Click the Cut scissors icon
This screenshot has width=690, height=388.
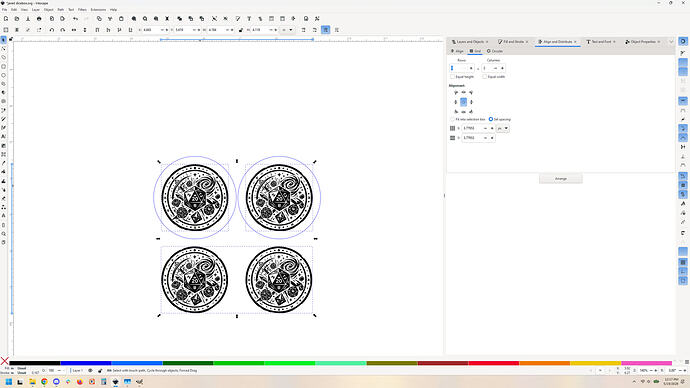tap(110, 19)
